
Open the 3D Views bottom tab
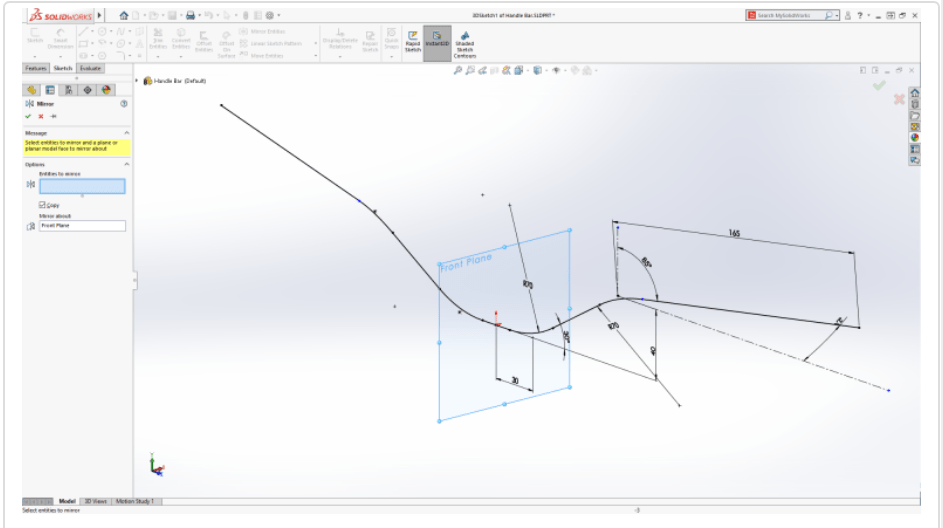[95, 501]
